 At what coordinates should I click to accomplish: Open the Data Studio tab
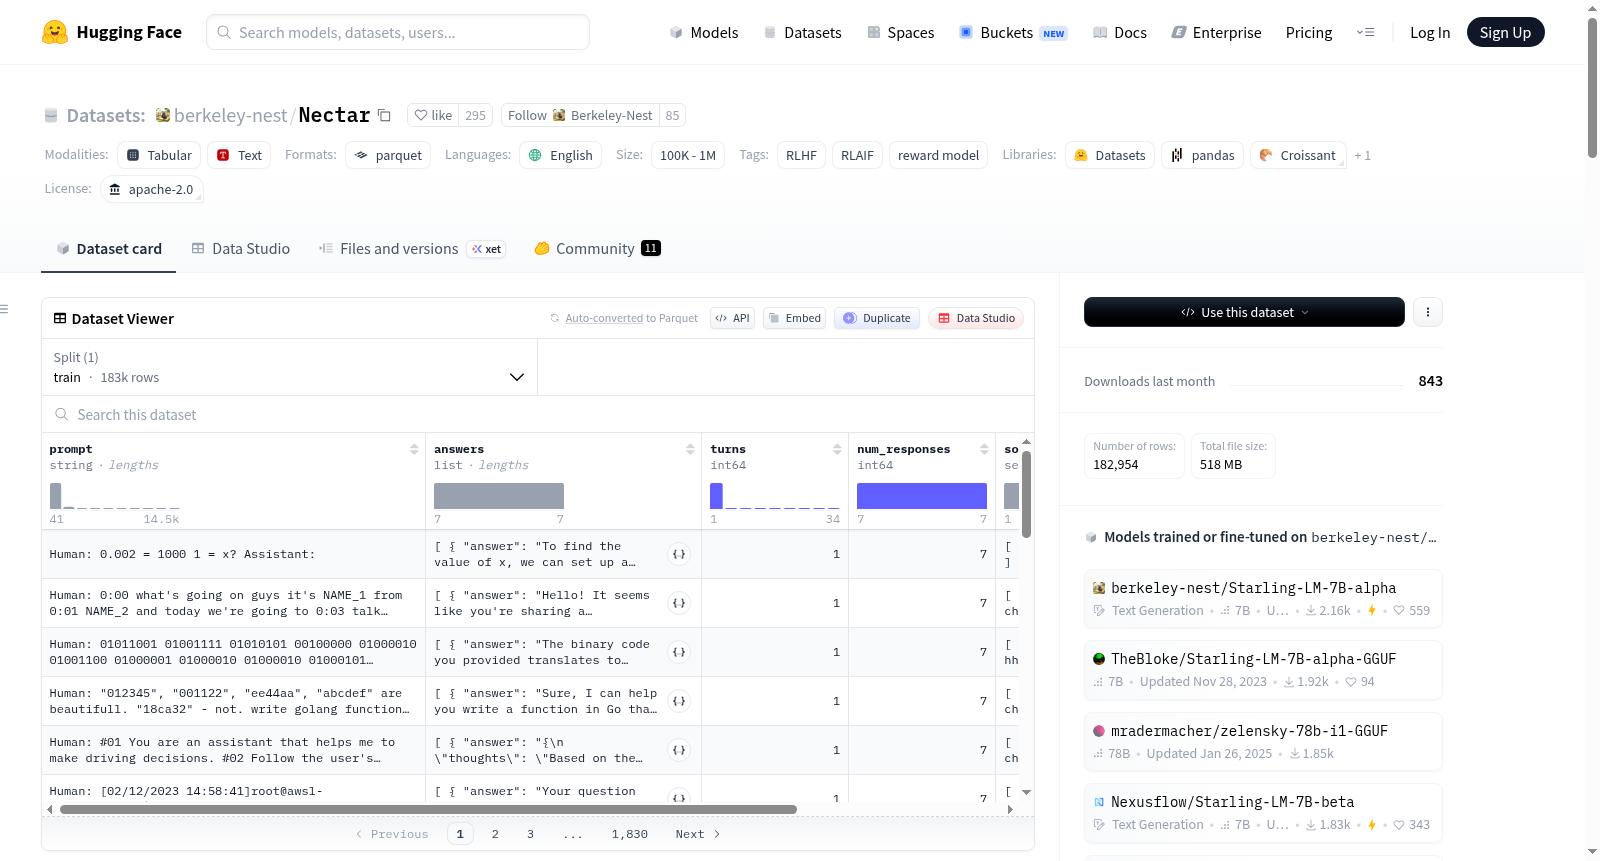(241, 249)
